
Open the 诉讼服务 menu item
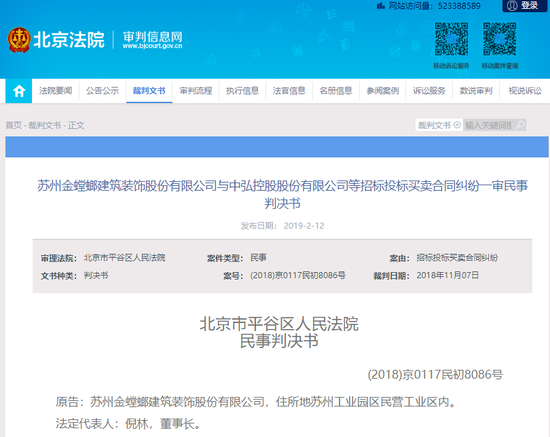(429, 91)
